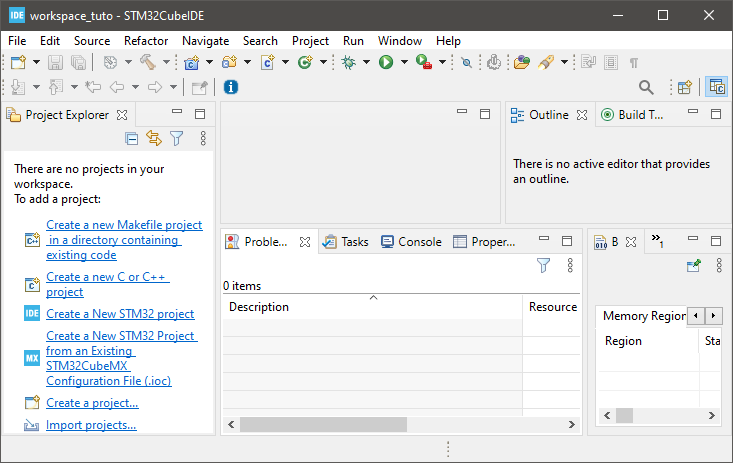The height and width of the screenshot is (463, 733).
Task: Open the dropdown beside the pen search icon
Action: point(564,62)
